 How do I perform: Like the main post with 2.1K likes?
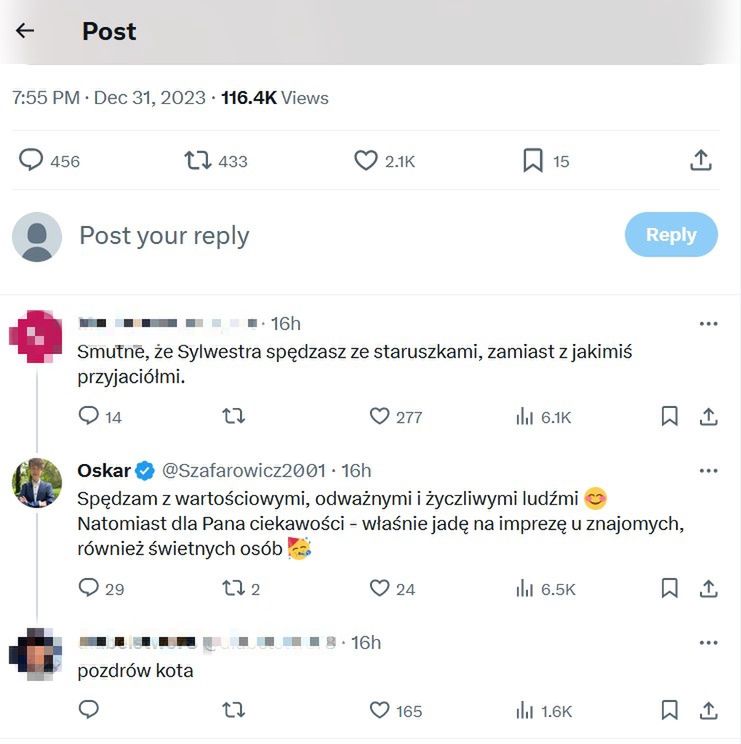[366, 160]
